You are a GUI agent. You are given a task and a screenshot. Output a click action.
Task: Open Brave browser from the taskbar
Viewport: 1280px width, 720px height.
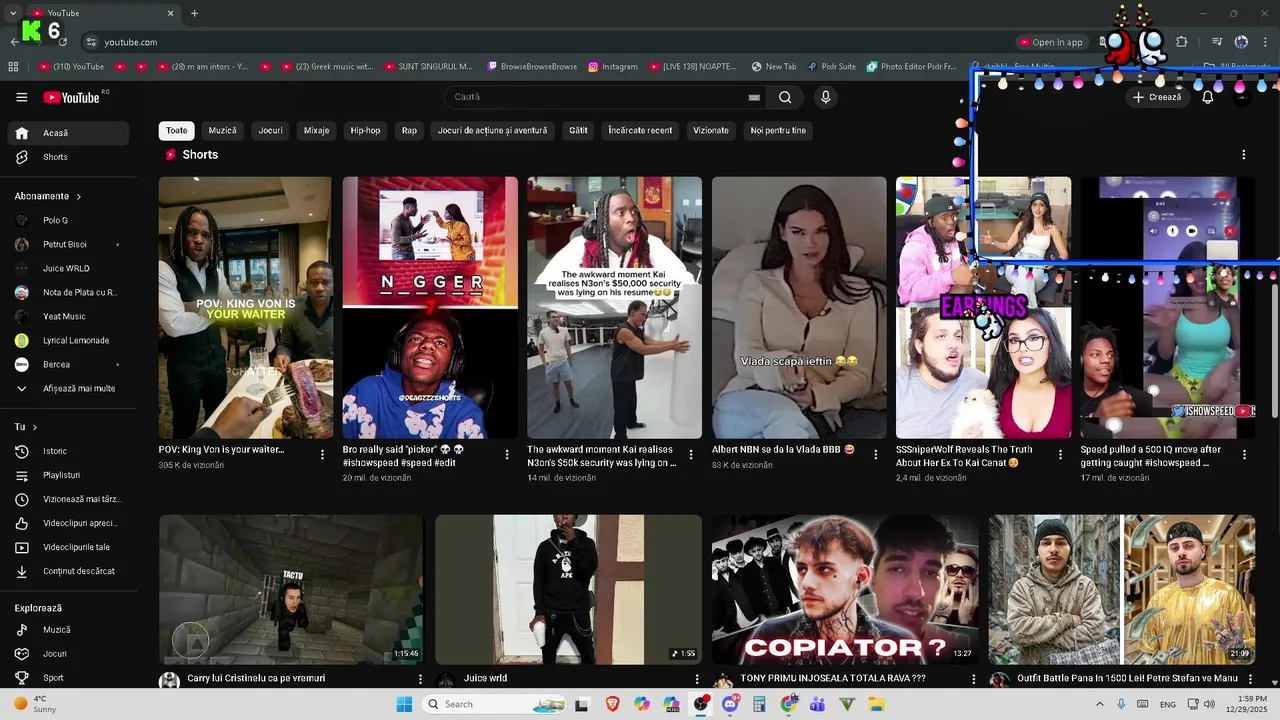(612, 704)
